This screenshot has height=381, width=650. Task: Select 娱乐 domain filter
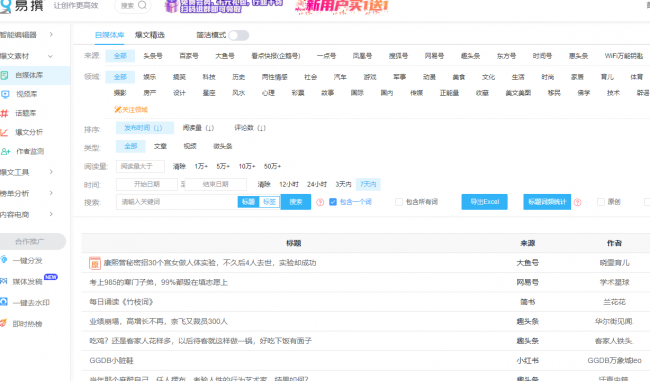coord(150,77)
